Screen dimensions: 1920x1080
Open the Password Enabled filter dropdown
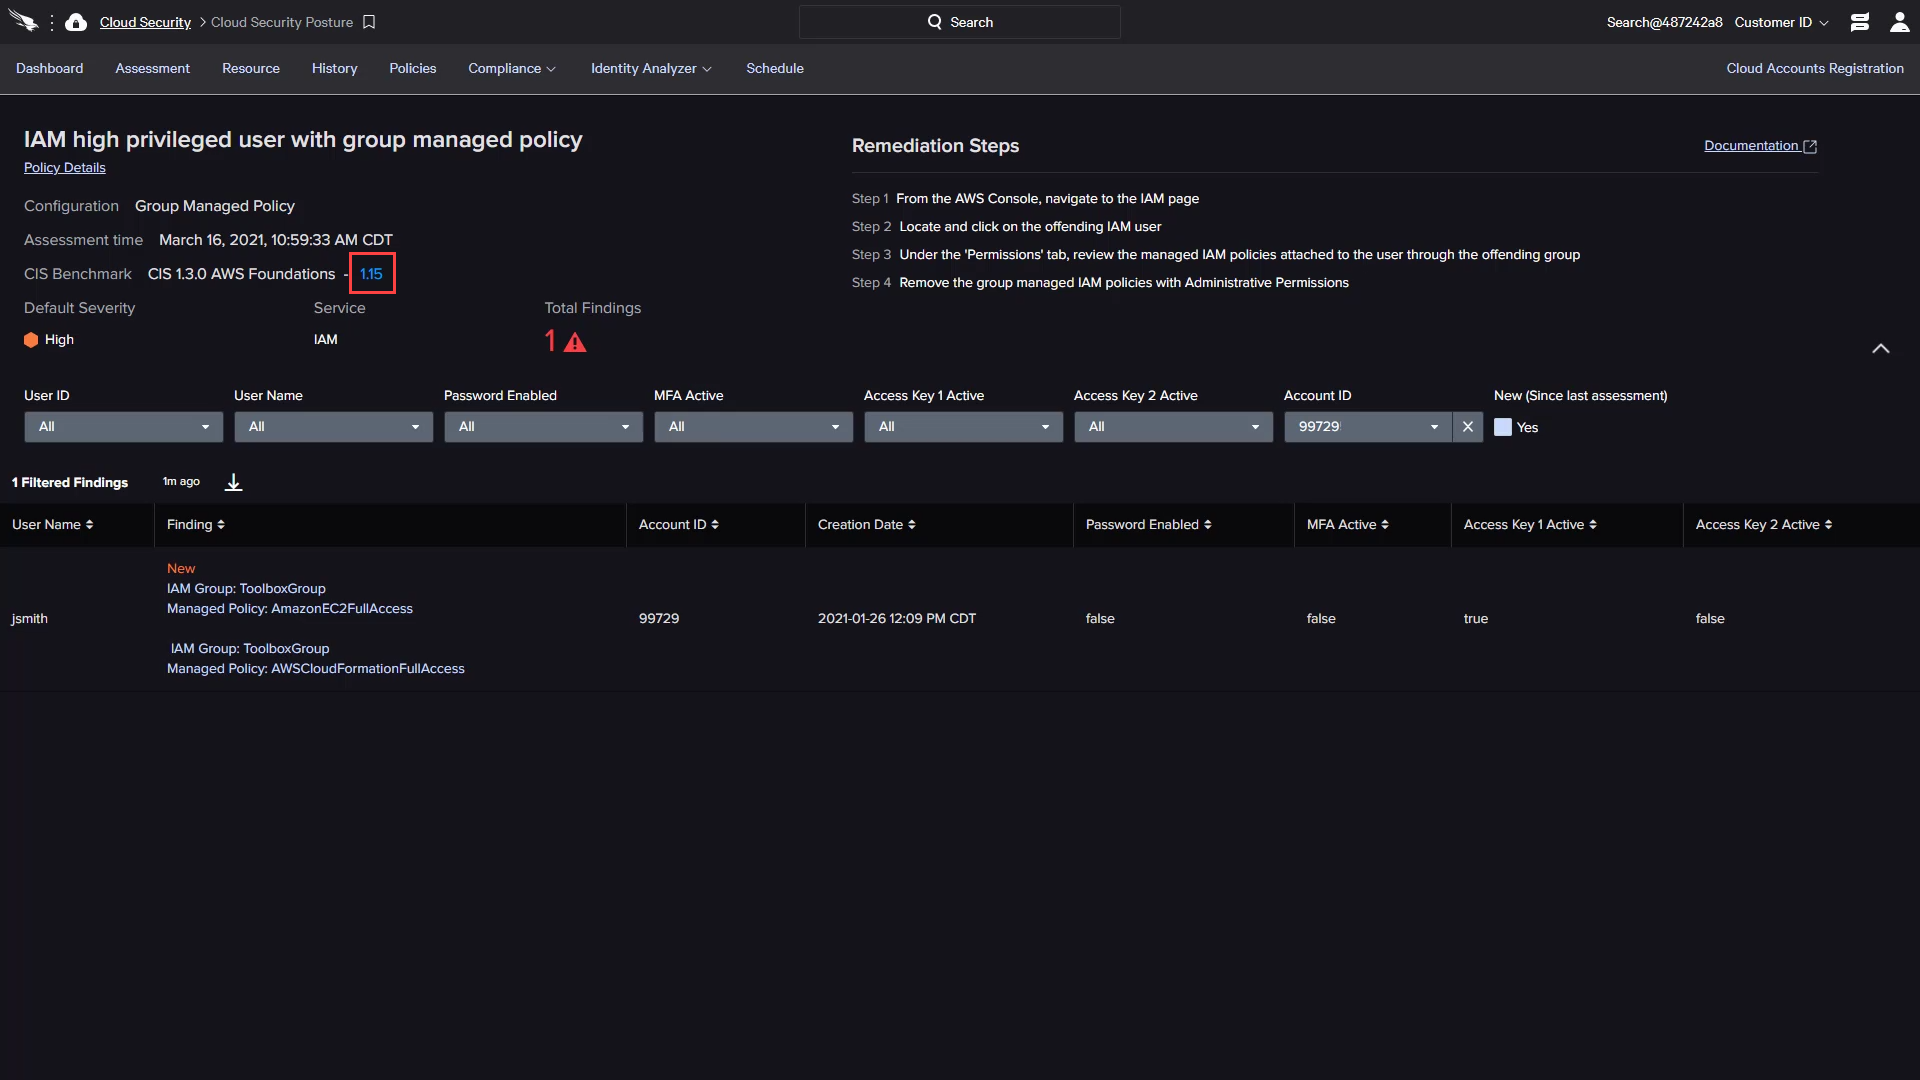click(x=543, y=427)
